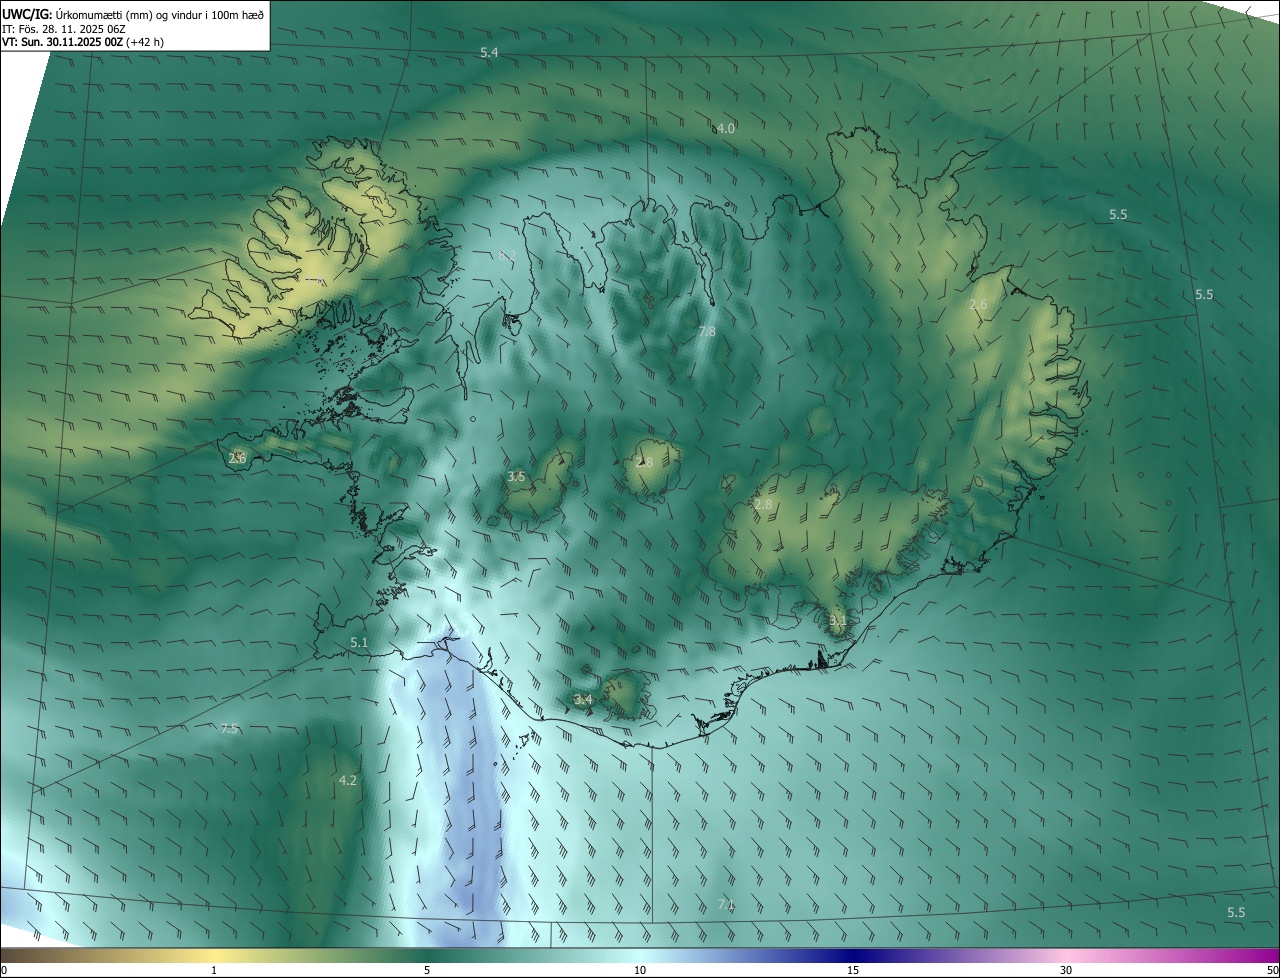The height and width of the screenshot is (978, 1280).
Task: Click the 5.1 value label on Reykjanes peninsula
Action: tap(359, 642)
